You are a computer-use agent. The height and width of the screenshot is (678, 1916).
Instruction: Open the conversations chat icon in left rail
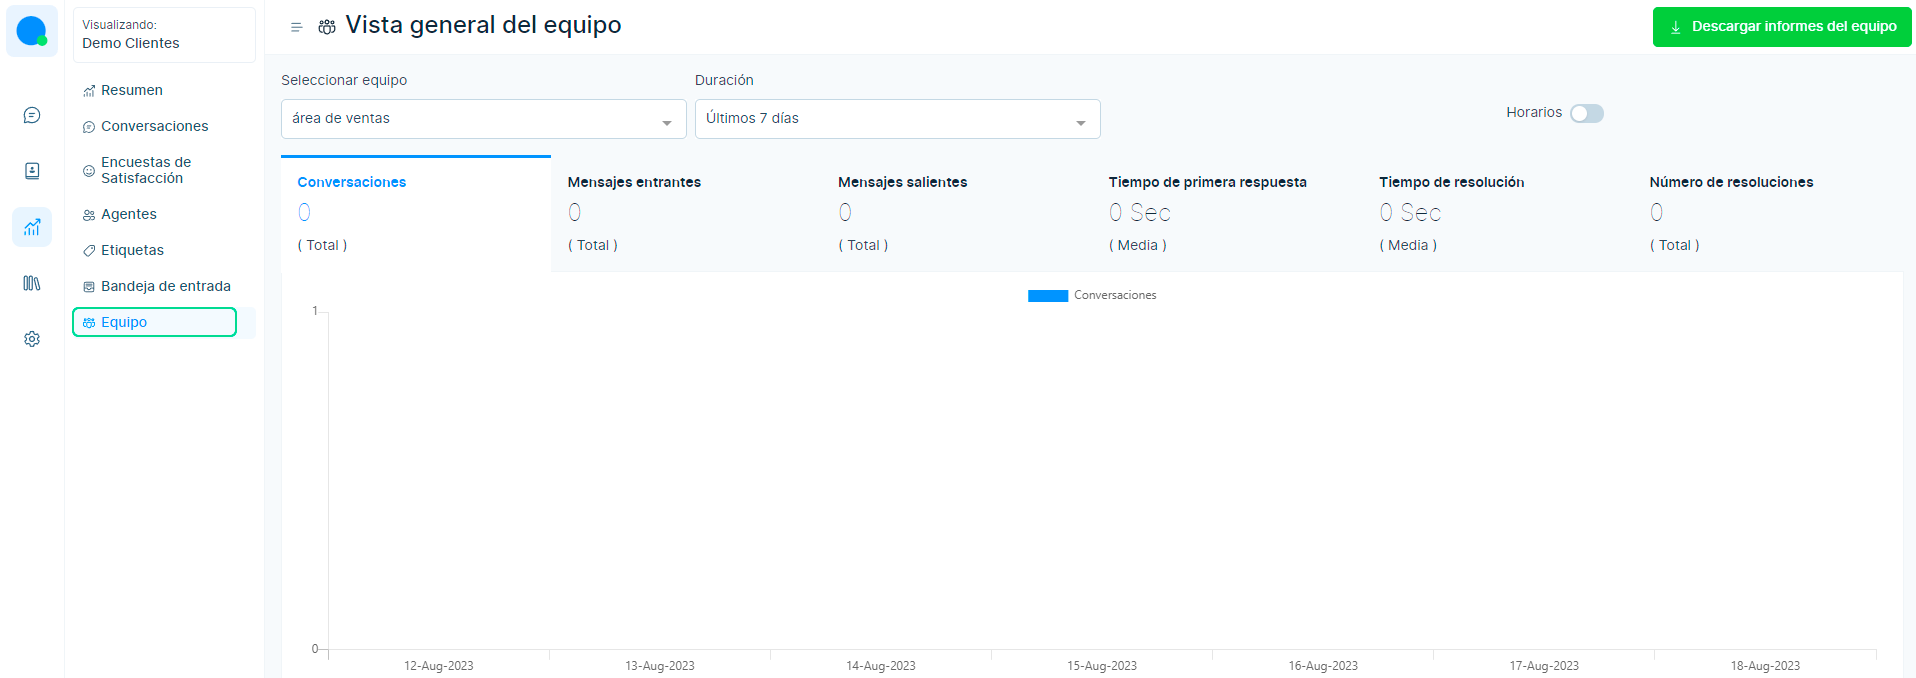32,115
